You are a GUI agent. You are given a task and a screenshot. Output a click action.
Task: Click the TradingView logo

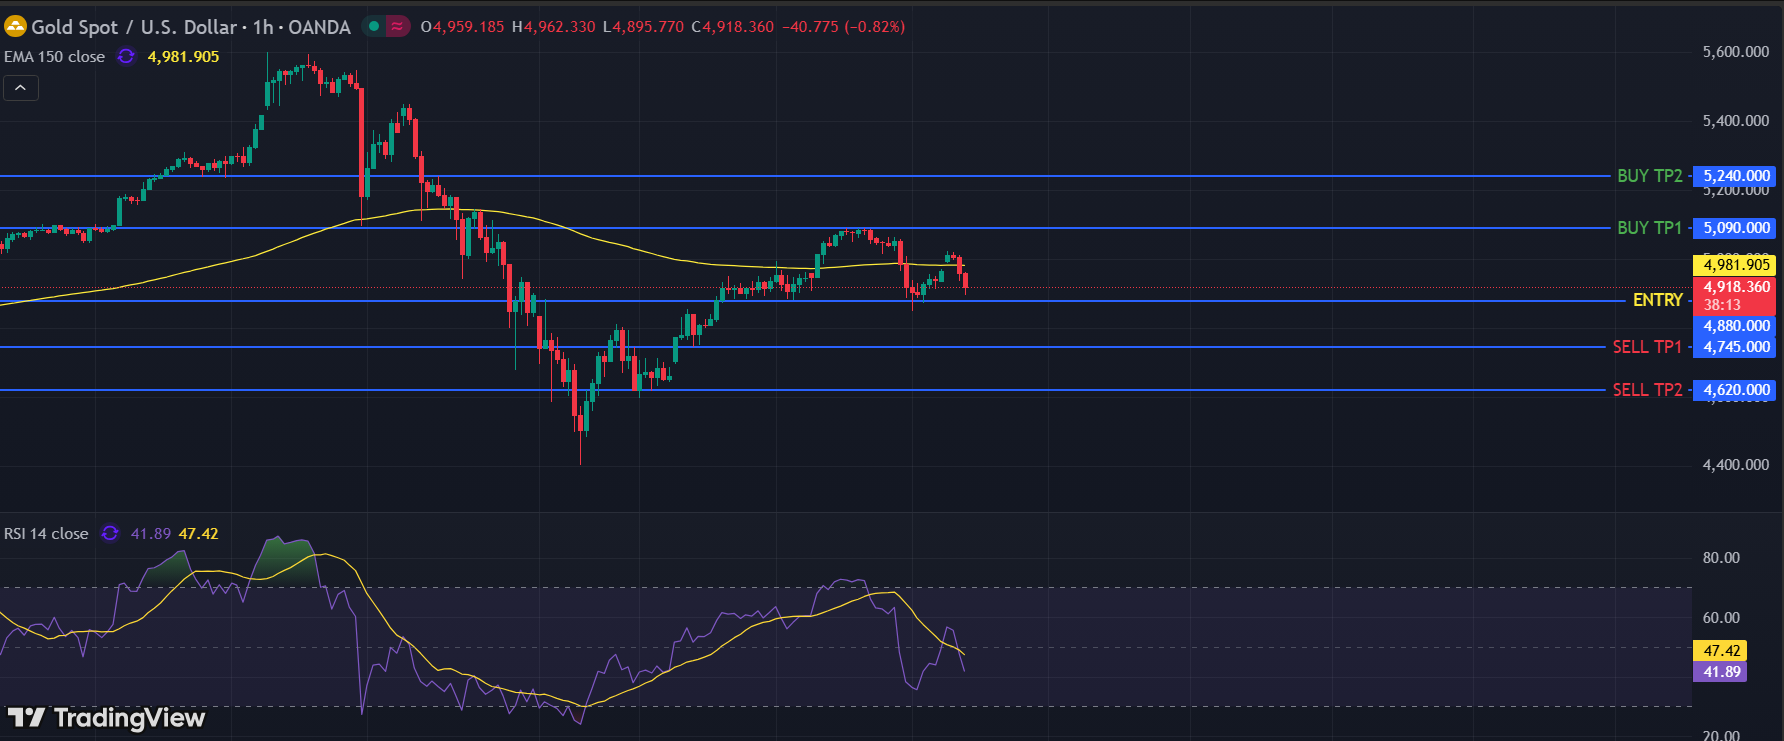tap(106, 718)
